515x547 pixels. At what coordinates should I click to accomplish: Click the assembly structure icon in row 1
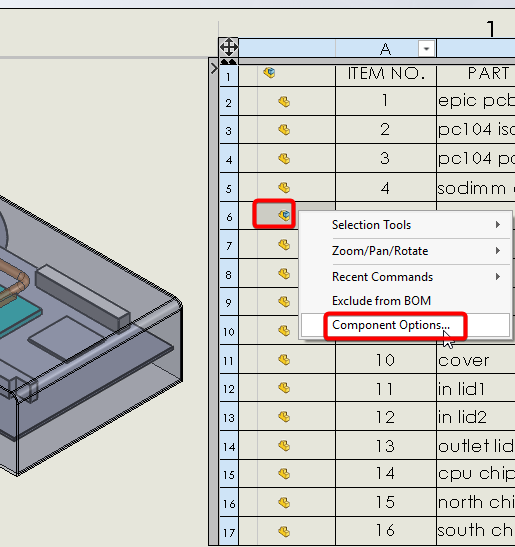(269, 73)
